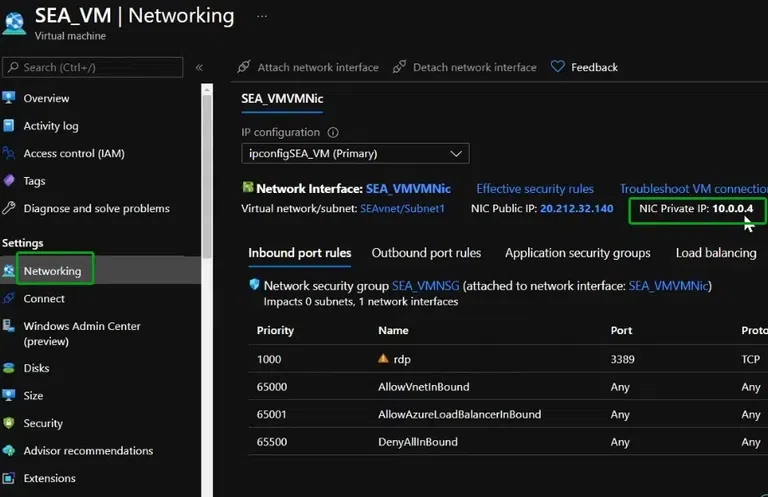Click the Feedback heart icon
The image size is (768, 497).
(558, 67)
